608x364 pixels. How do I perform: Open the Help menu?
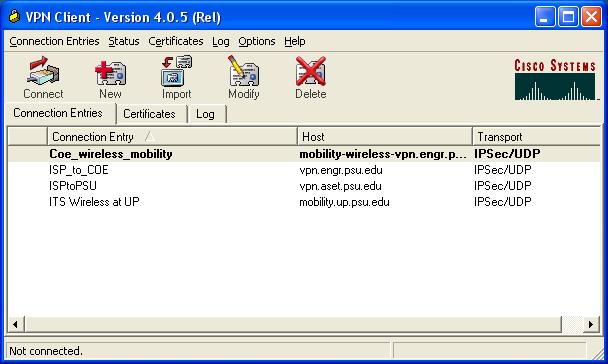[x=295, y=41]
